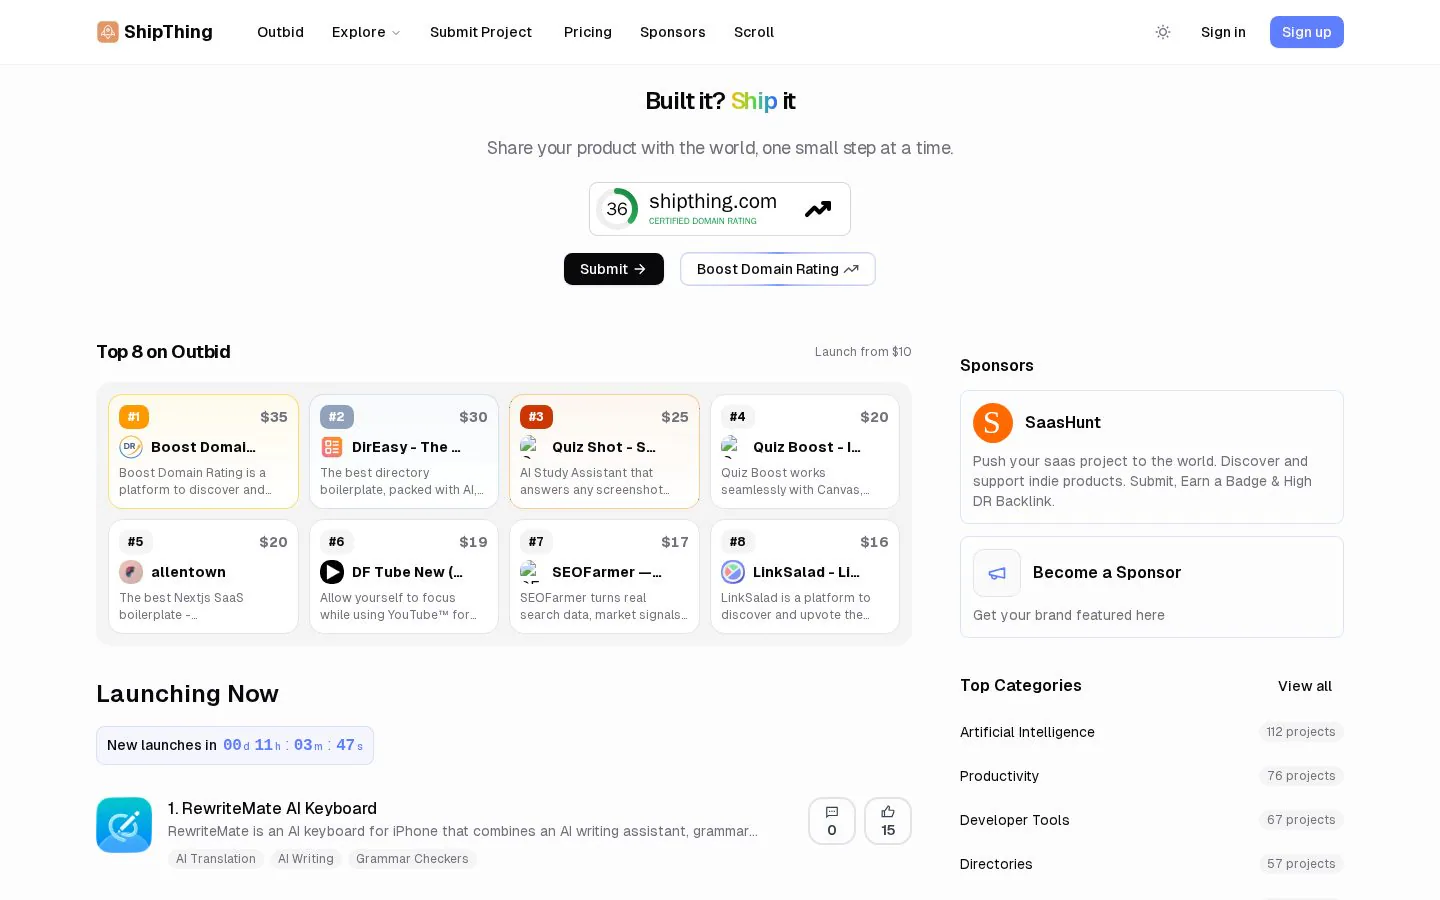Click the SaasHunt orange S logo
The height and width of the screenshot is (900, 1440).
[993, 423]
